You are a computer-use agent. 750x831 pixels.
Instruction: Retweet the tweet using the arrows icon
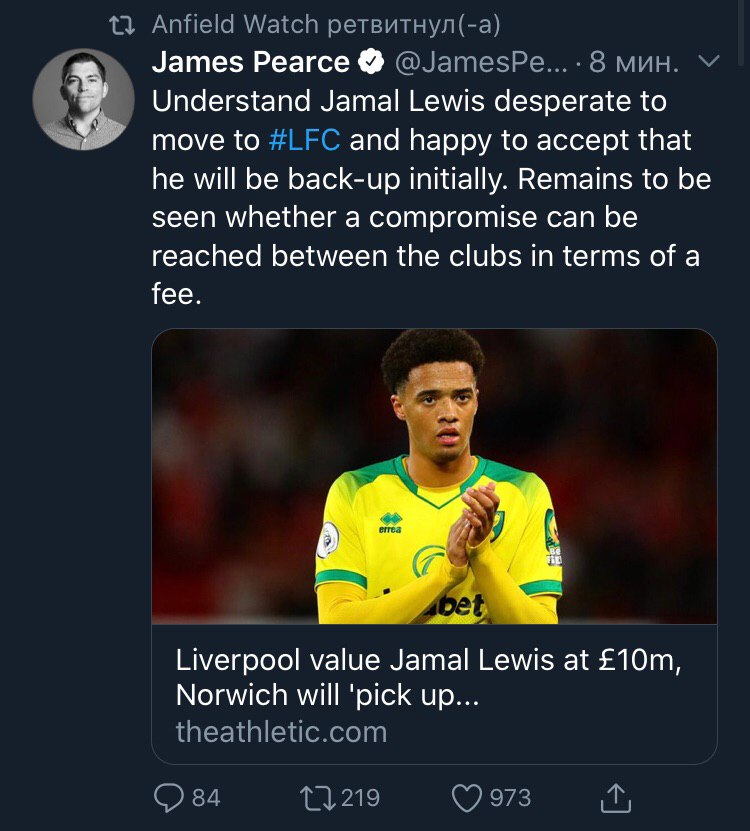coord(318,797)
